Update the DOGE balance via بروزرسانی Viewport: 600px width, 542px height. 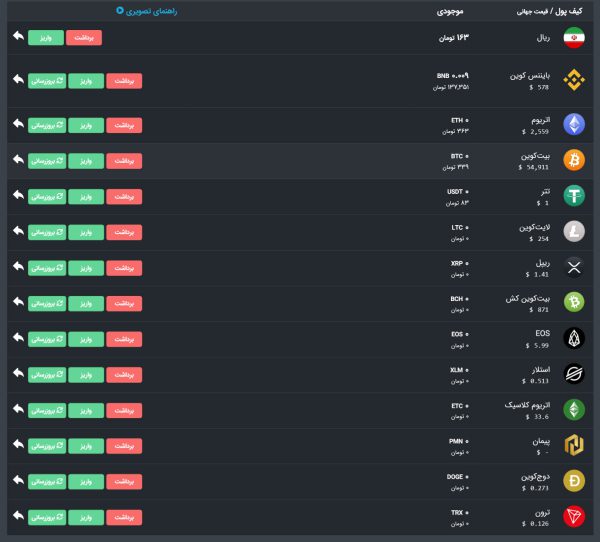(x=47, y=481)
